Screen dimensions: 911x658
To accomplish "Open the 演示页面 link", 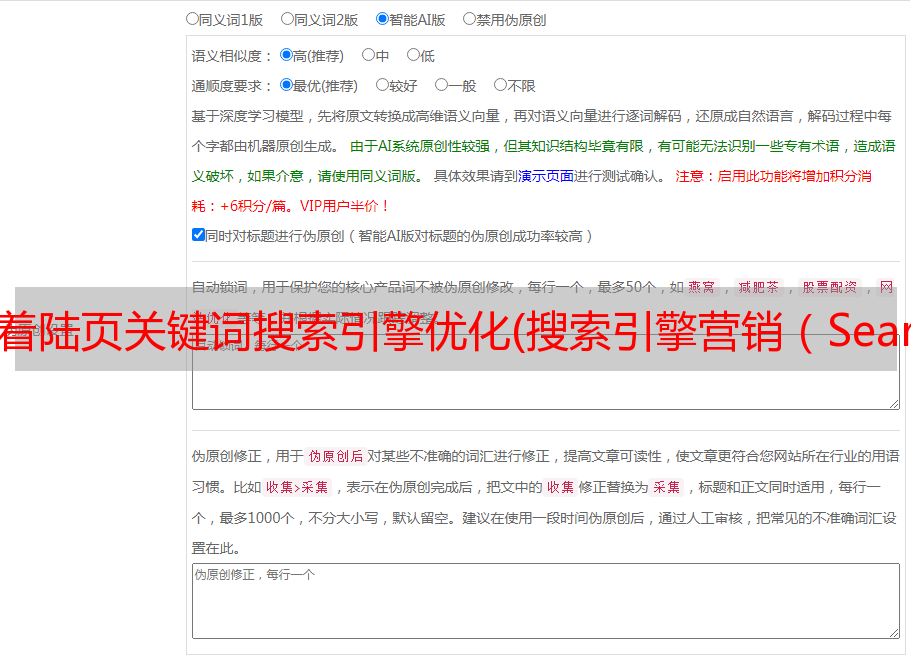I will [546, 176].
